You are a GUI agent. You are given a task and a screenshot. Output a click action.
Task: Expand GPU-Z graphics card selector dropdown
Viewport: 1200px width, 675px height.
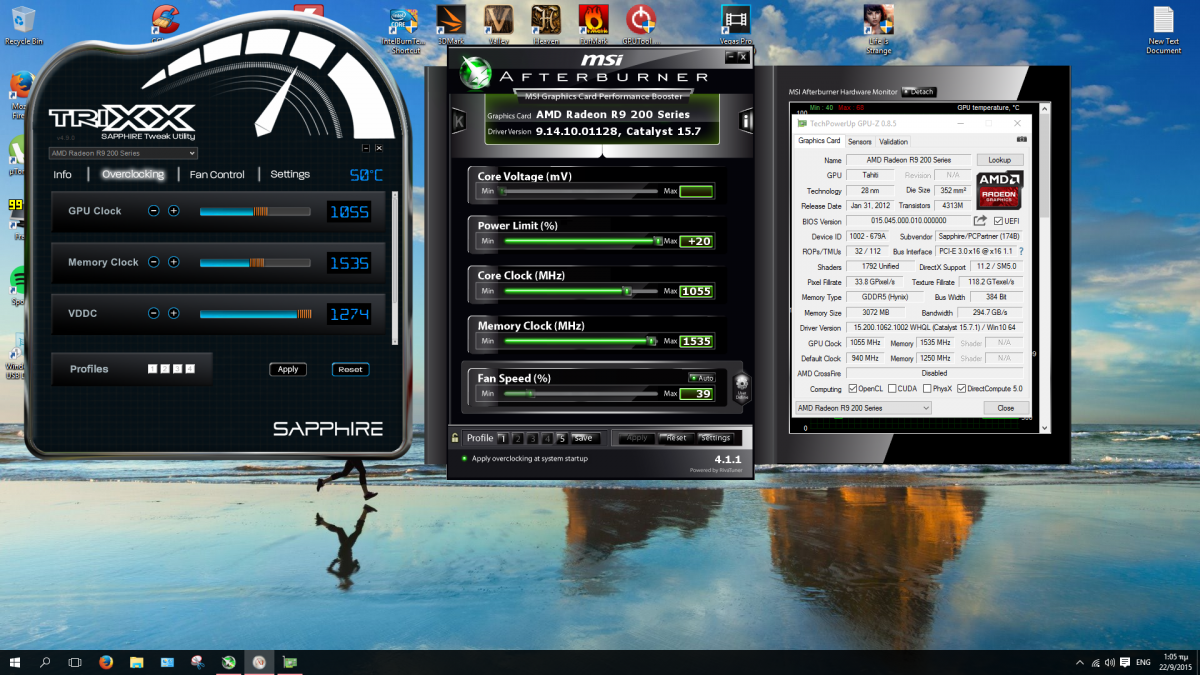[x=863, y=408]
